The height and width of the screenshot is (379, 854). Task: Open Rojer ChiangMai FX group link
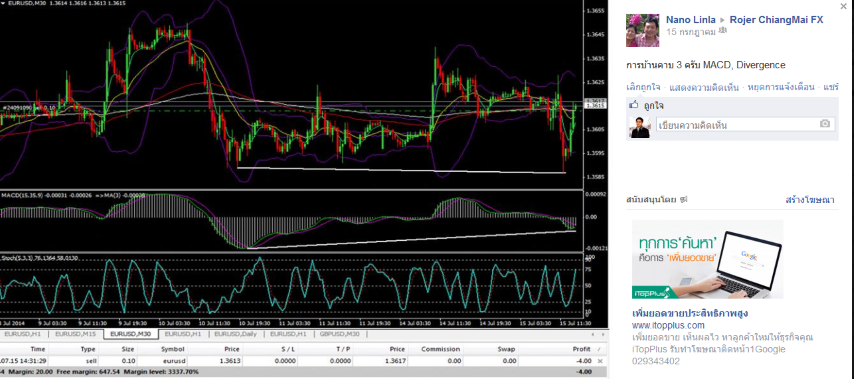[x=777, y=20]
